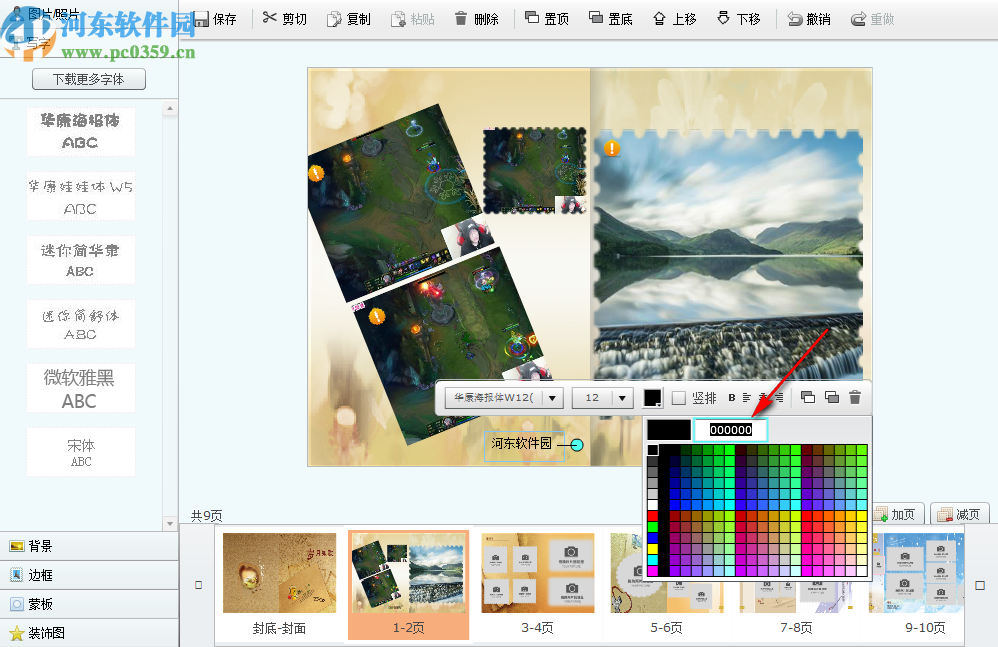Click the 加页 add page button
This screenshot has width=998, height=647.
click(x=897, y=513)
